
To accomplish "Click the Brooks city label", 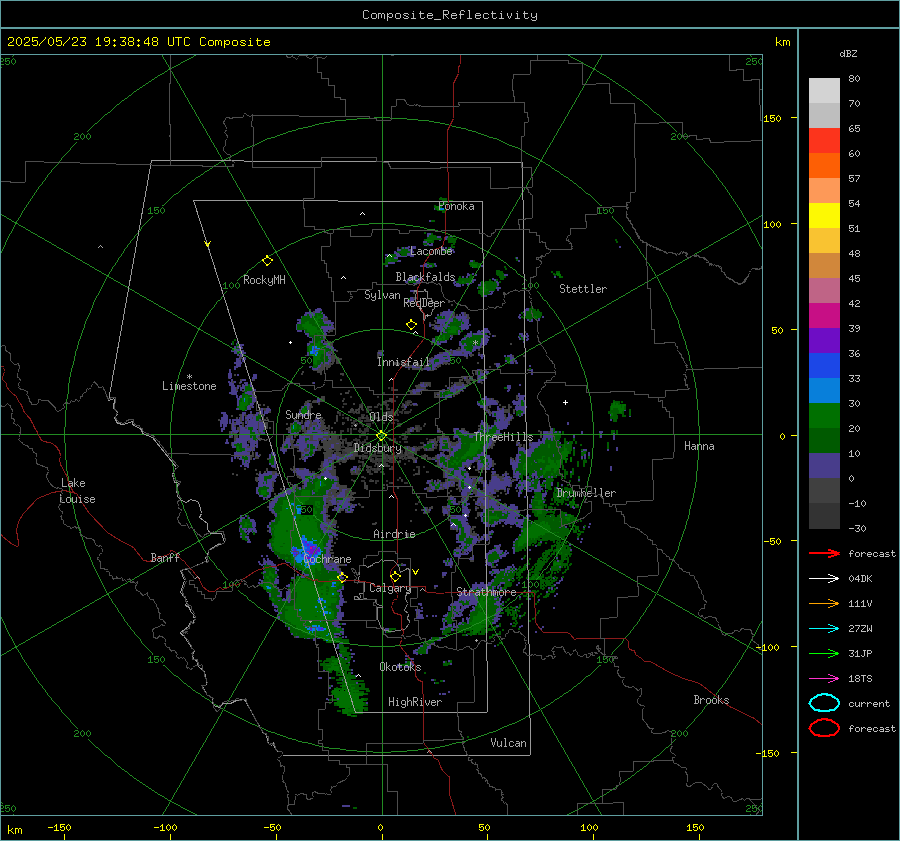I will click(711, 700).
